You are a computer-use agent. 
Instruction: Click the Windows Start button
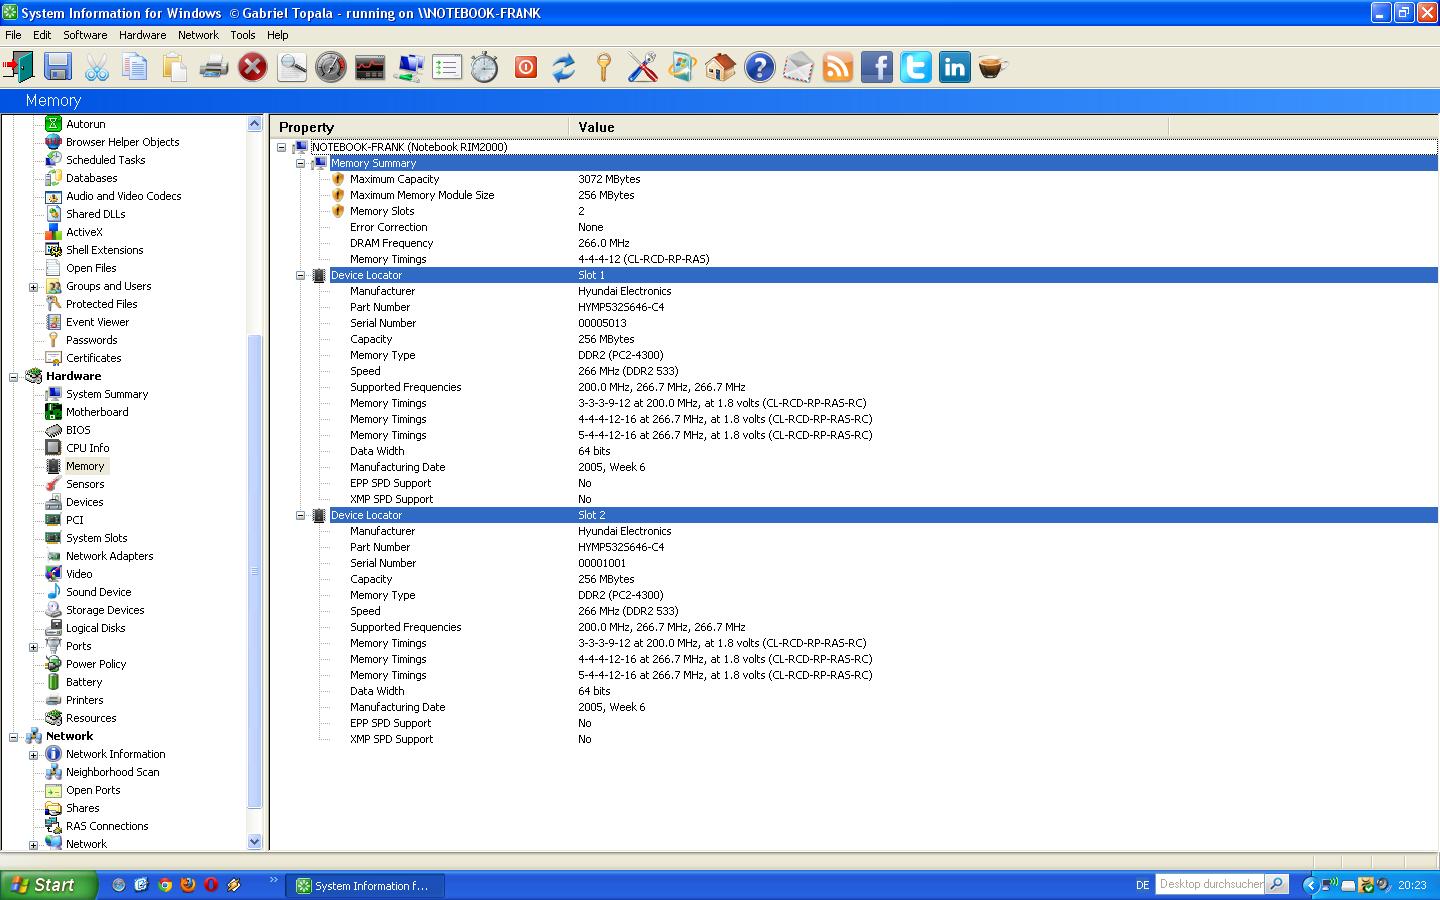(x=48, y=885)
